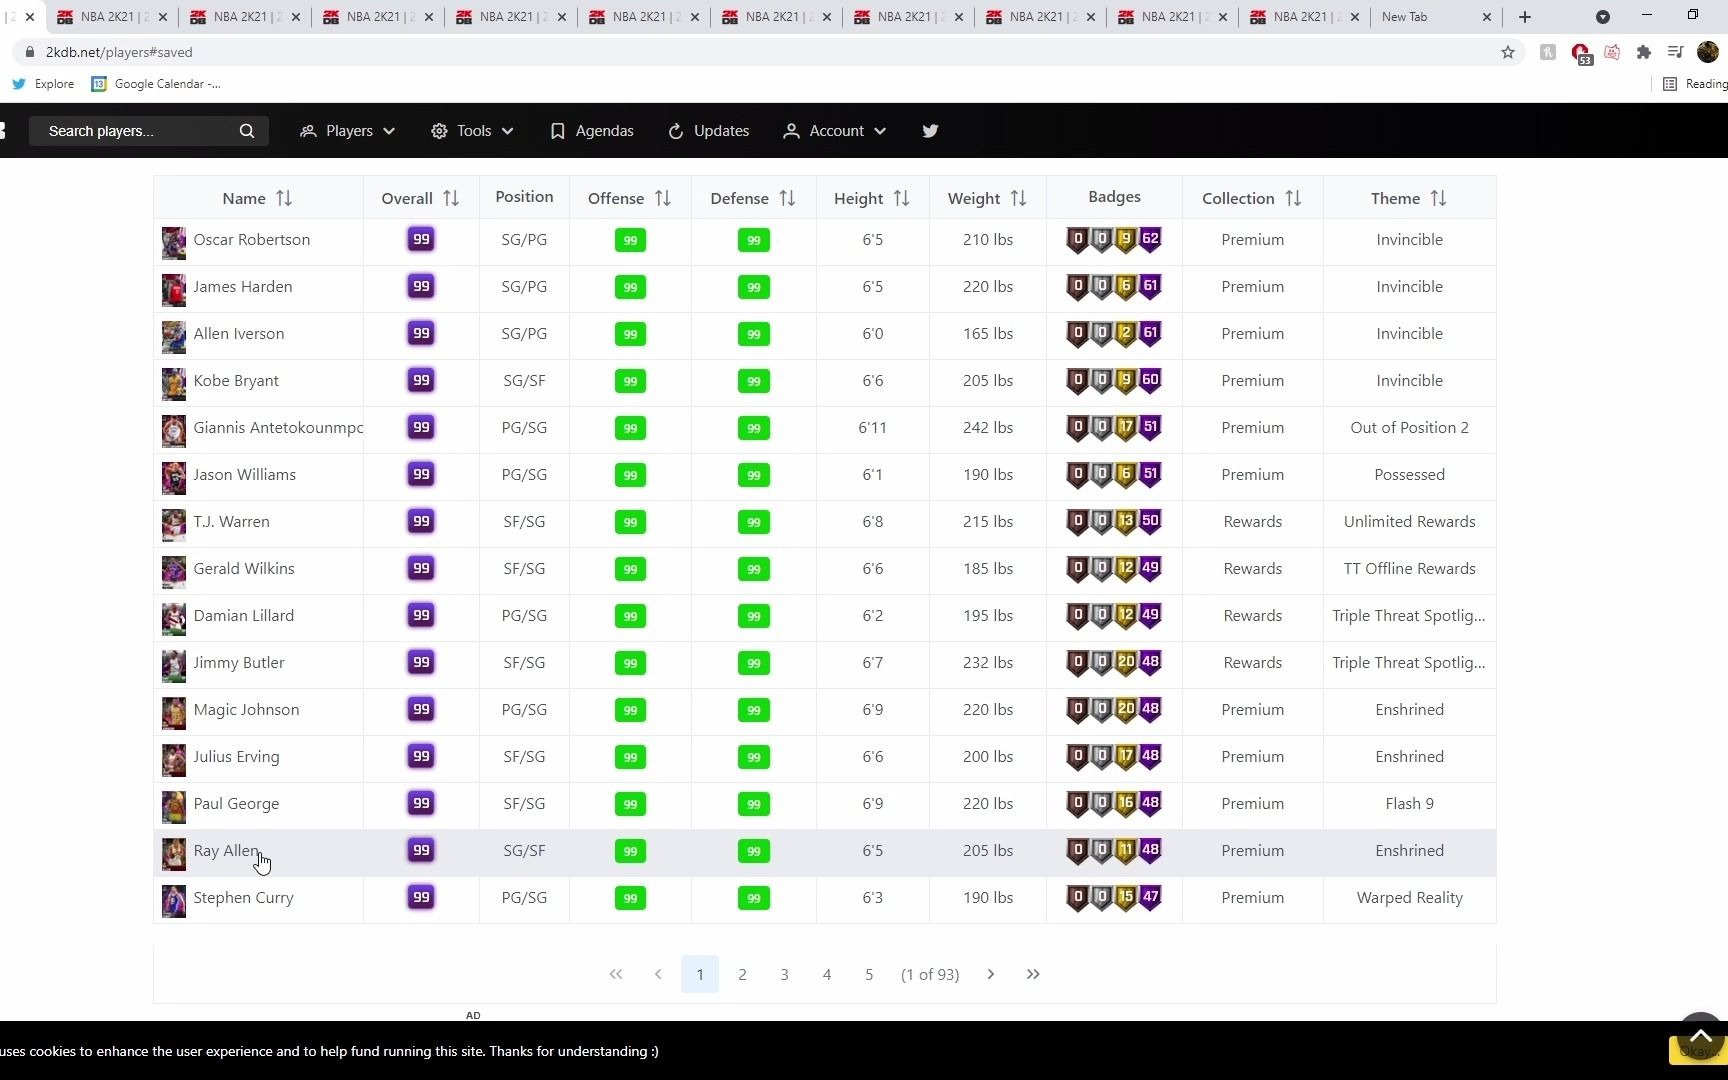Open Allen Iverson's player page
This screenshot has width=1728, height=1080.
[238, 334]
